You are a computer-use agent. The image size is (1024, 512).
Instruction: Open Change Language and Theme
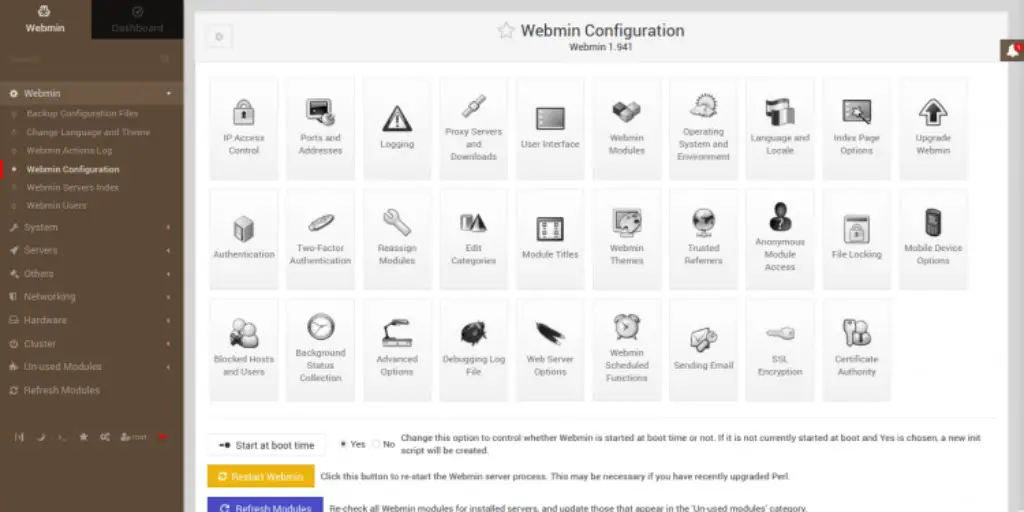pos(88,132)
